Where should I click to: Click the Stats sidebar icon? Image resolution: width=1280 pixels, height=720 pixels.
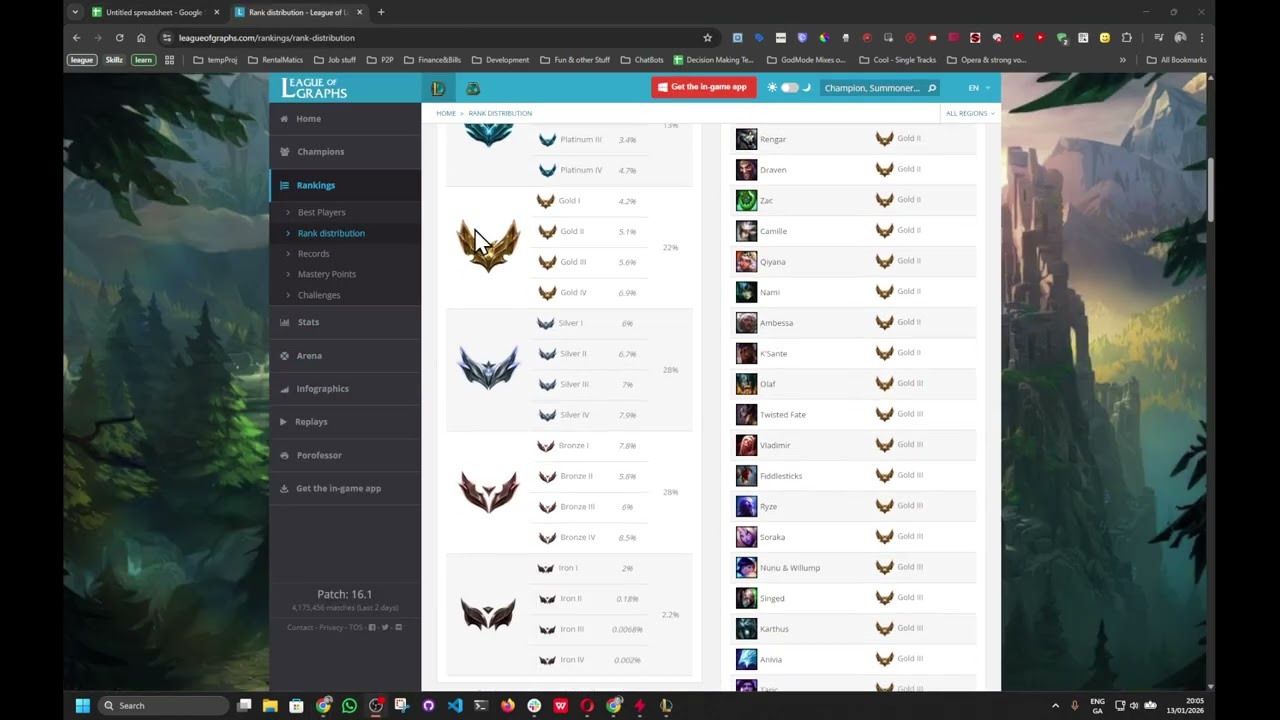(x=284, y=322)
